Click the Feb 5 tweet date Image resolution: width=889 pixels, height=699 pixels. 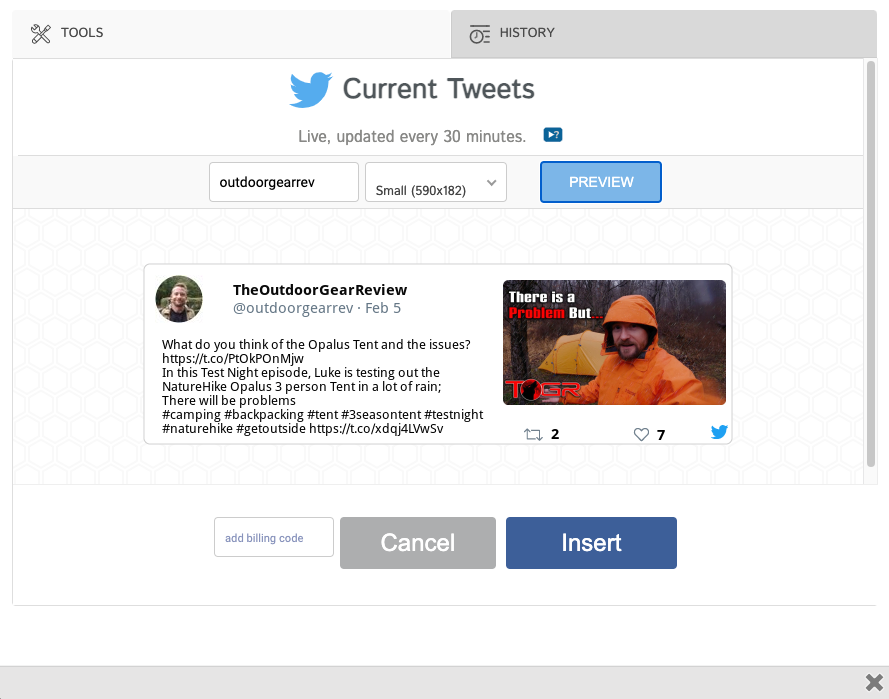click(383, 308)
